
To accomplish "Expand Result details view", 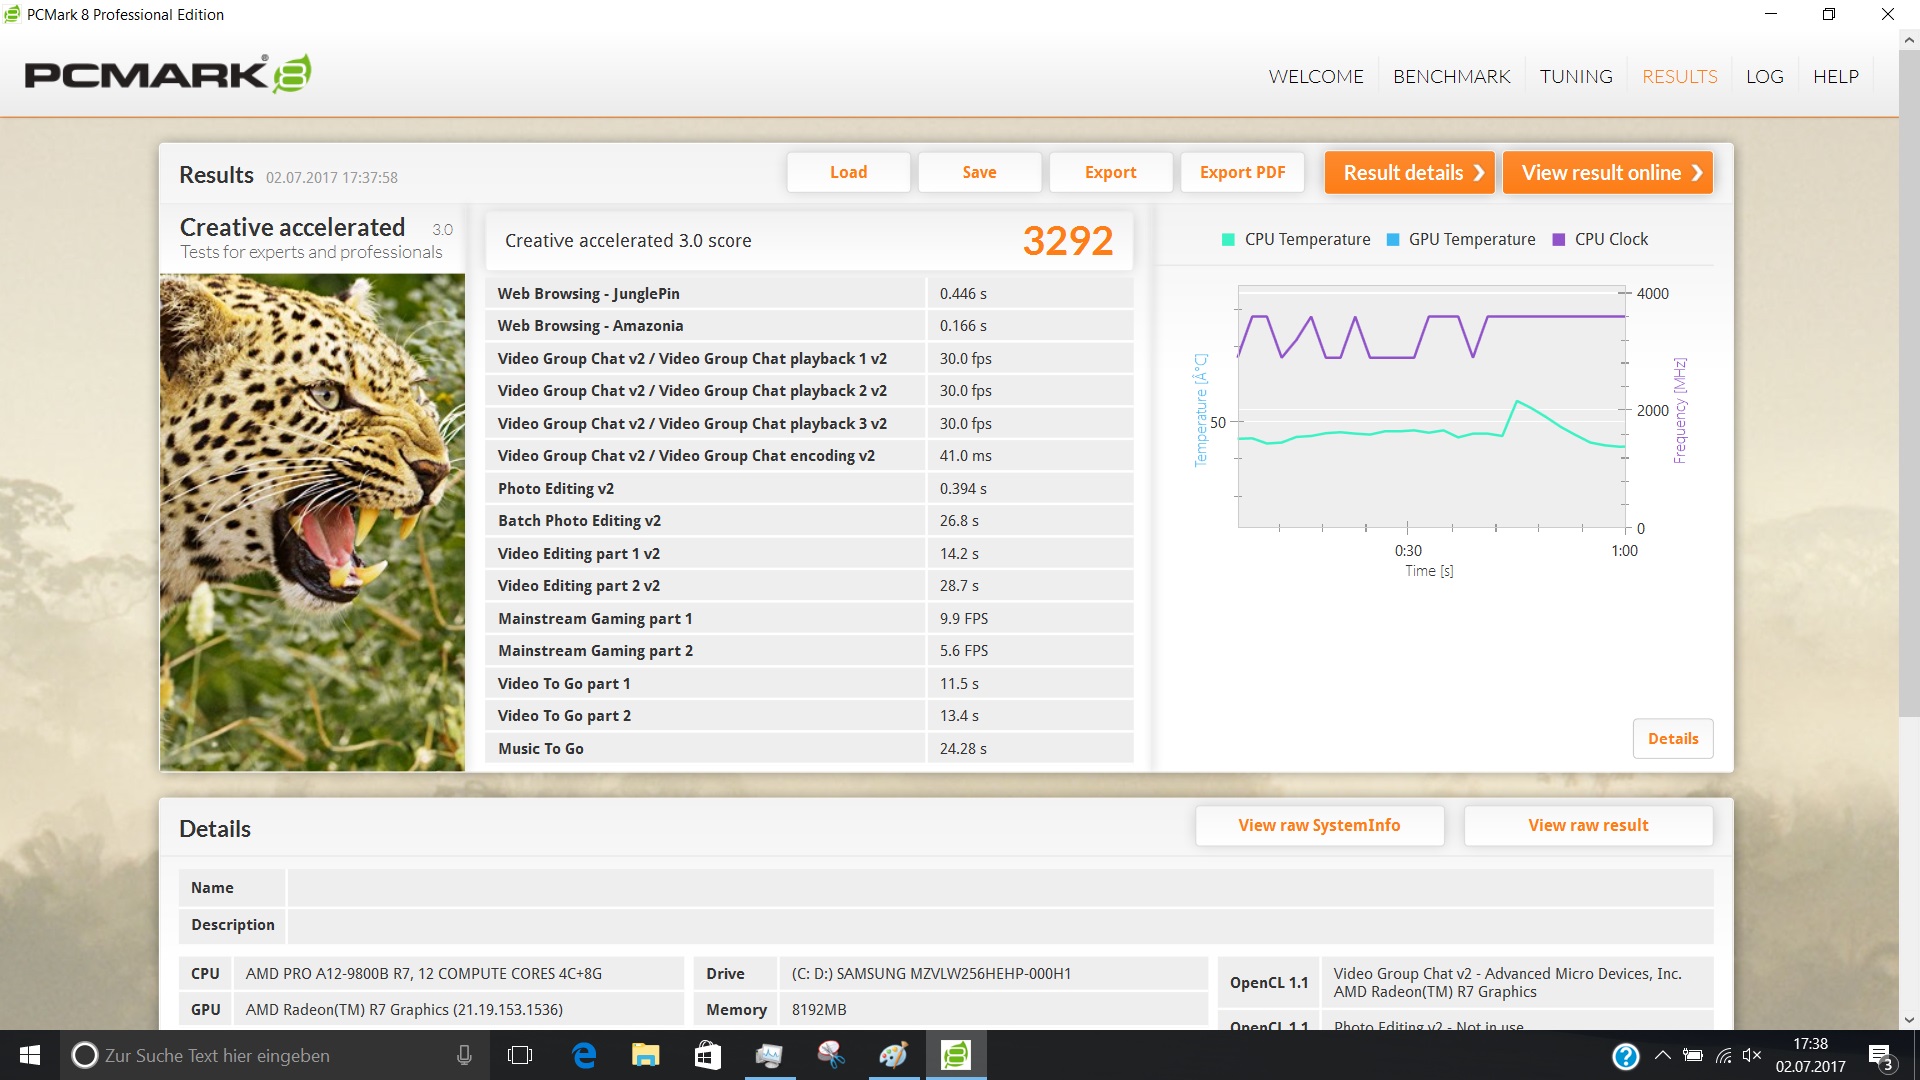I will pos(1409,173).
